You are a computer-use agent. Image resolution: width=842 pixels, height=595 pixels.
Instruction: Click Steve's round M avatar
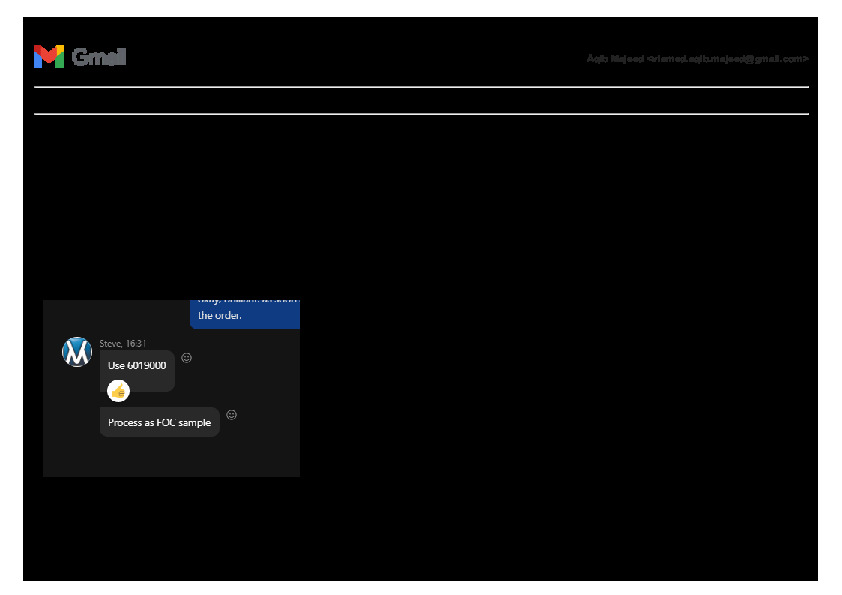(77, 352)
